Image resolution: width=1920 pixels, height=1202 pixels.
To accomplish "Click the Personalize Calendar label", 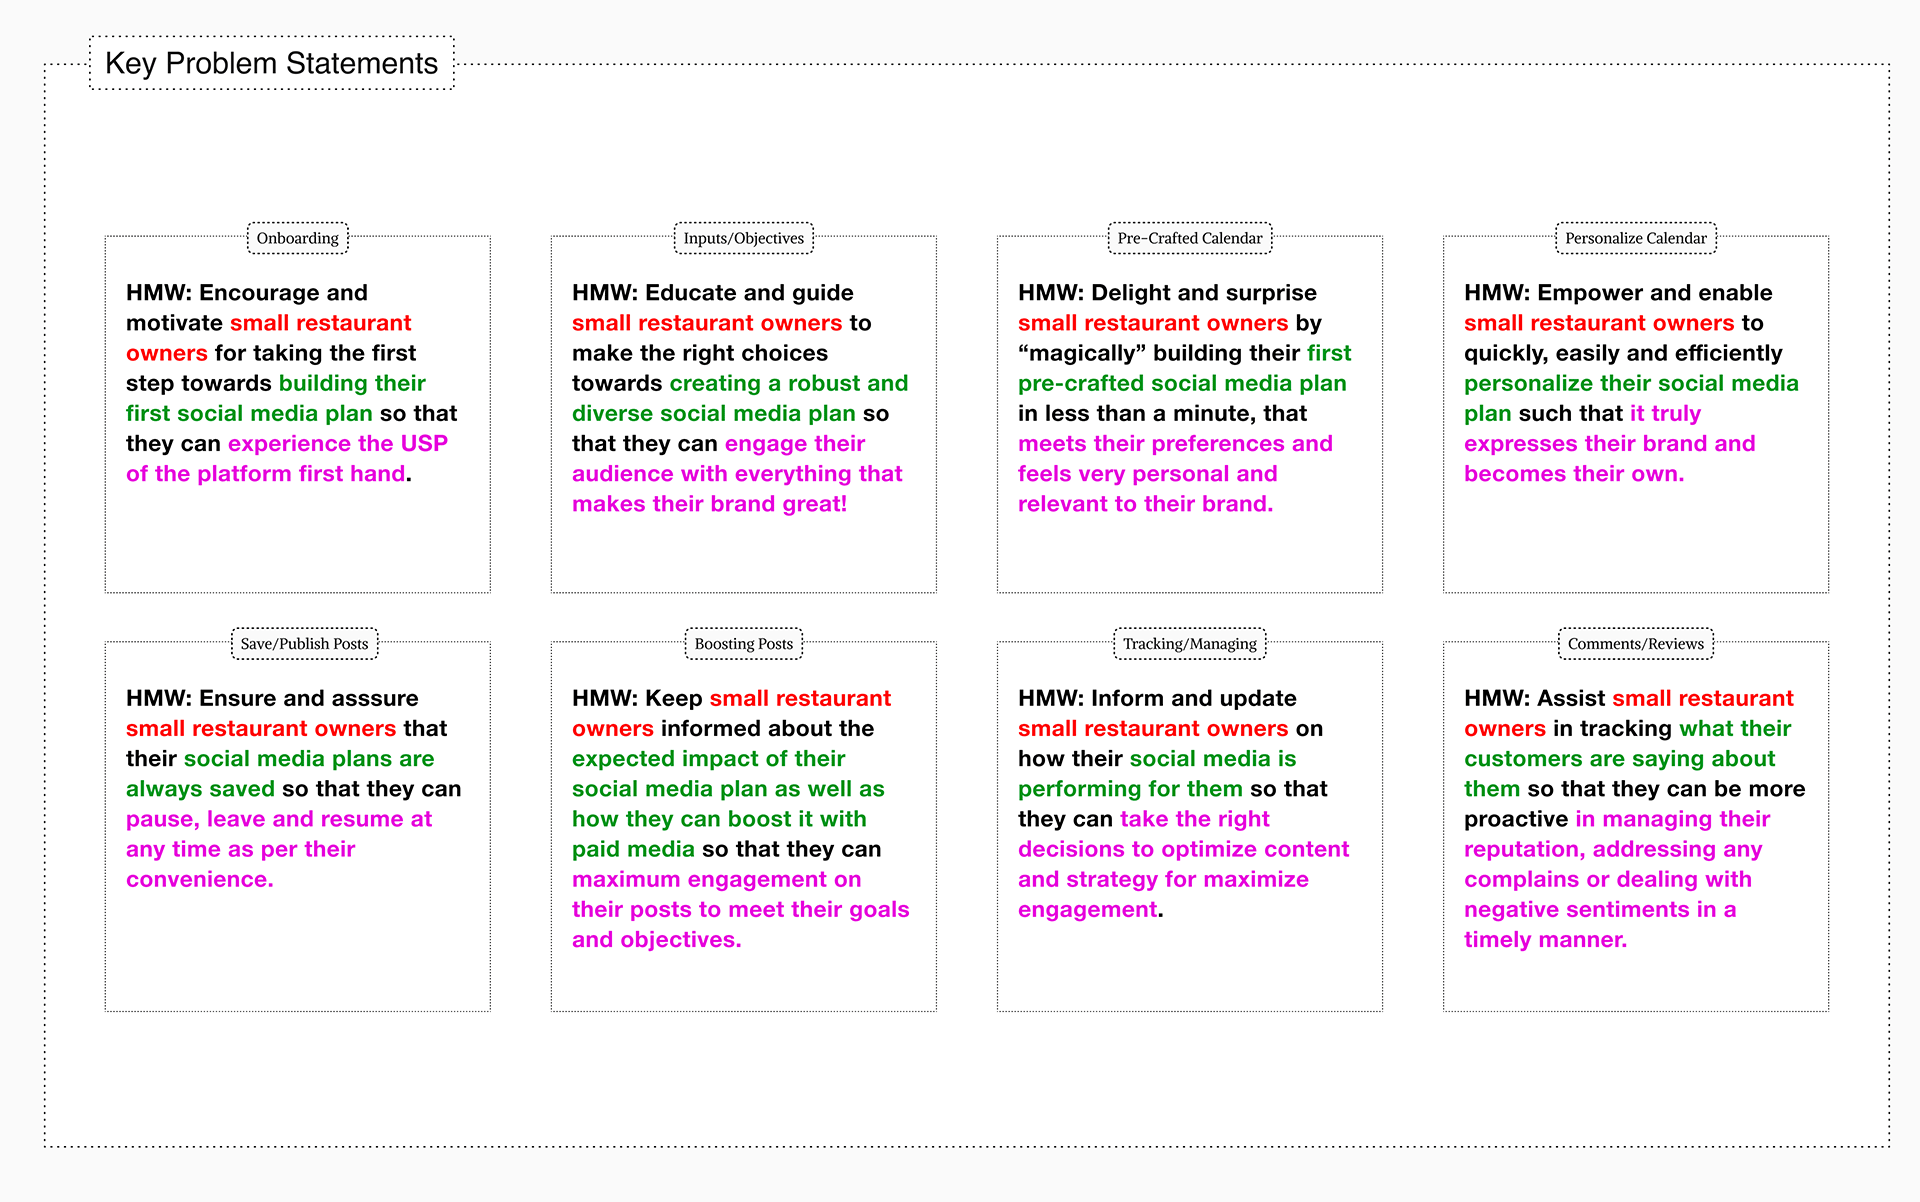I will tap(1635, 238).
